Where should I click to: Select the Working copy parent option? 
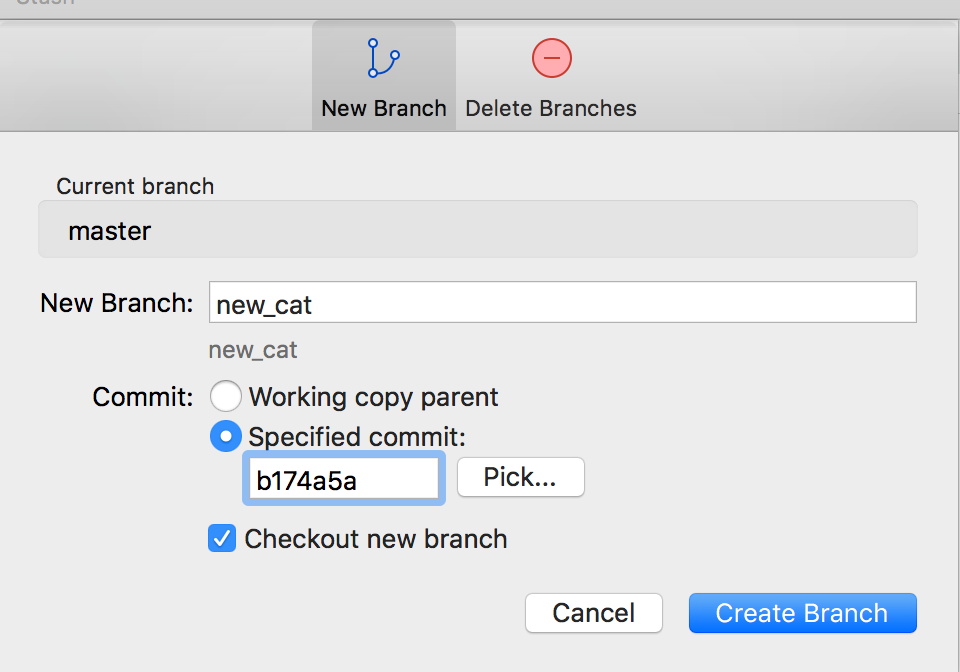(226, 396)
